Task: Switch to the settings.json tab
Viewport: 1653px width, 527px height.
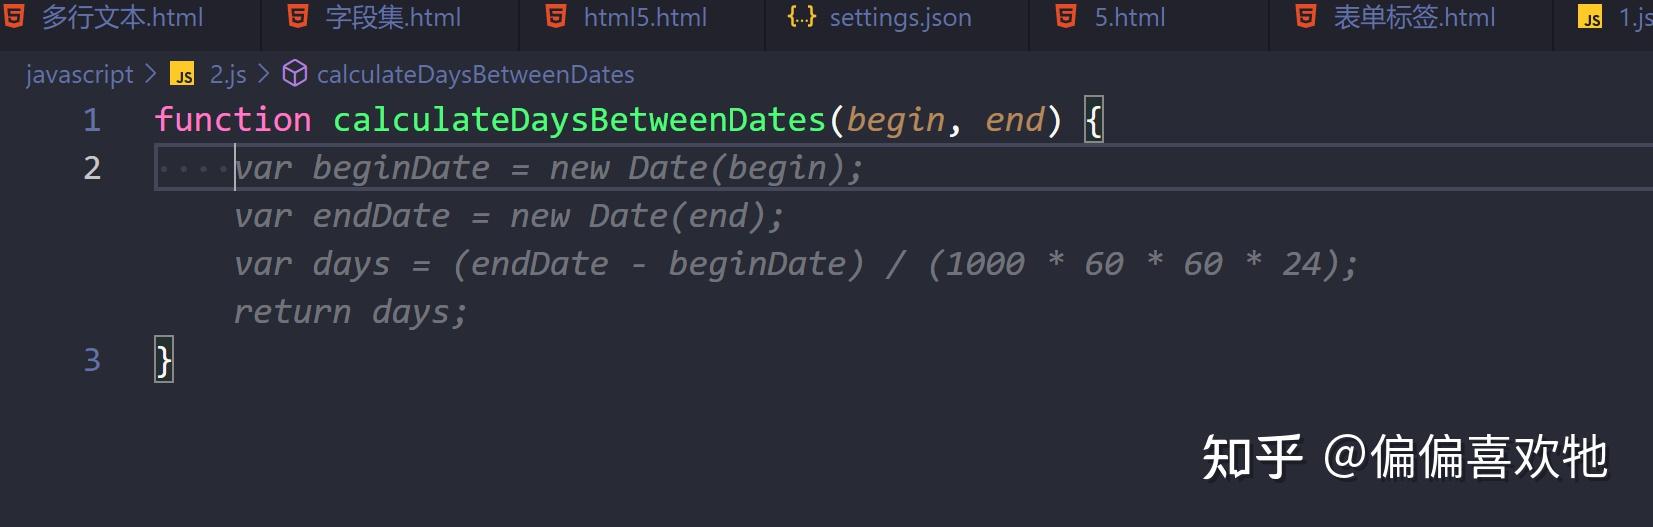Action: (x=898, y=18)
